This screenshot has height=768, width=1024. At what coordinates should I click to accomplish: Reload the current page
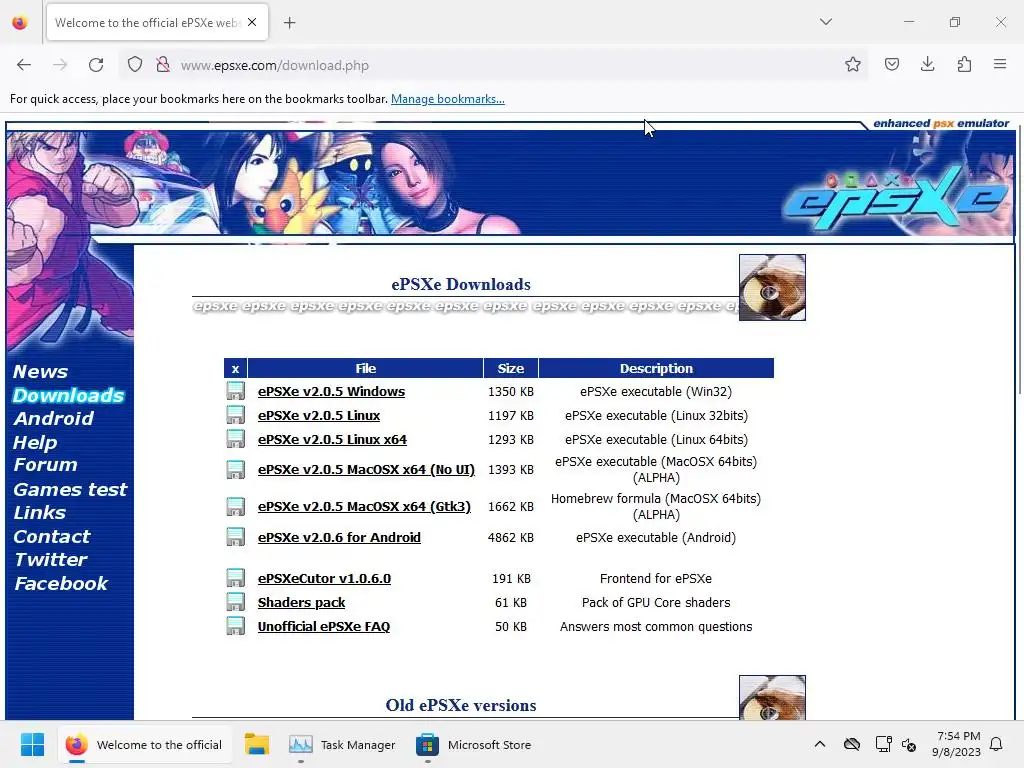pos(96,65)
